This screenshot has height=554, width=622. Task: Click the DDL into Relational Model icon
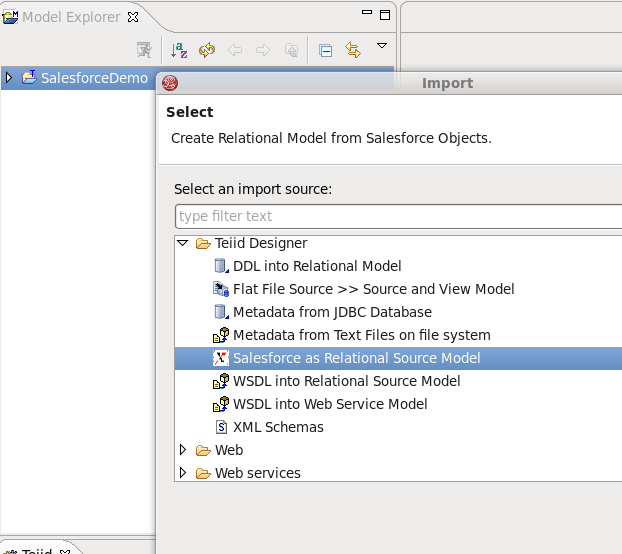[221, 266]
